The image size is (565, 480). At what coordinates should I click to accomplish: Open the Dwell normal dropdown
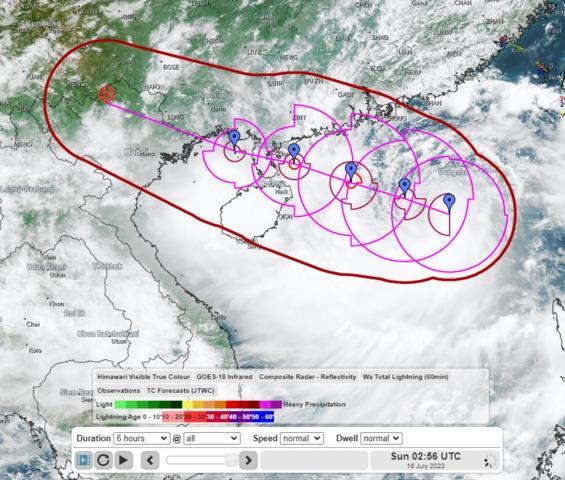tap(381, 438)
